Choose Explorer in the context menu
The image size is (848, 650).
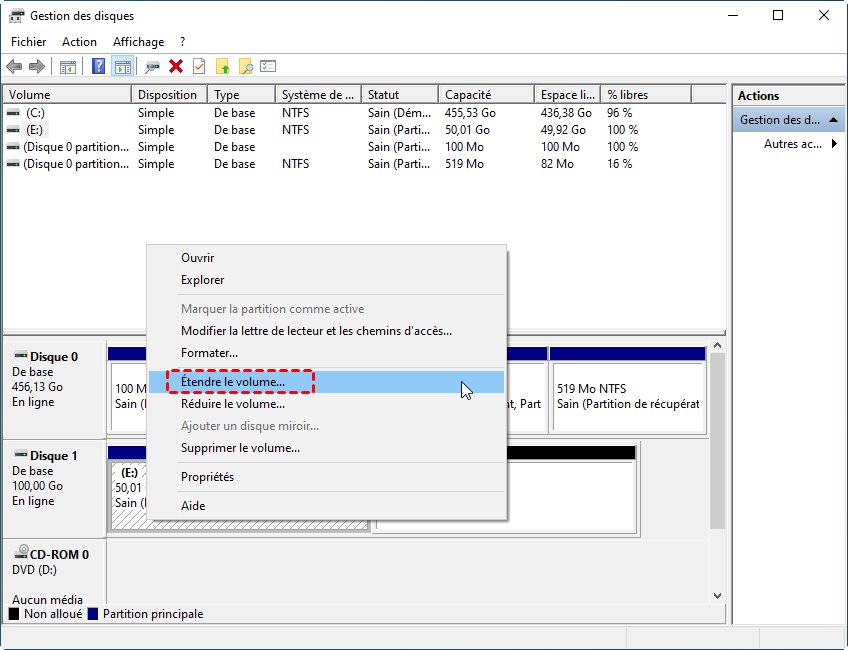pyautogui.click(x=327, y=280)
